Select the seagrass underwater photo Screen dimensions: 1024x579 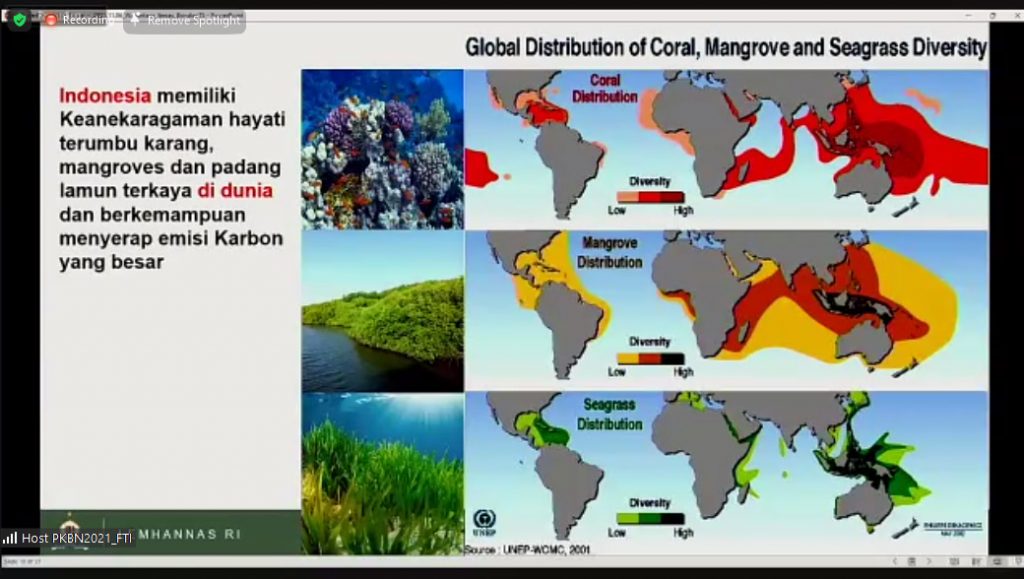click(382, 473)
